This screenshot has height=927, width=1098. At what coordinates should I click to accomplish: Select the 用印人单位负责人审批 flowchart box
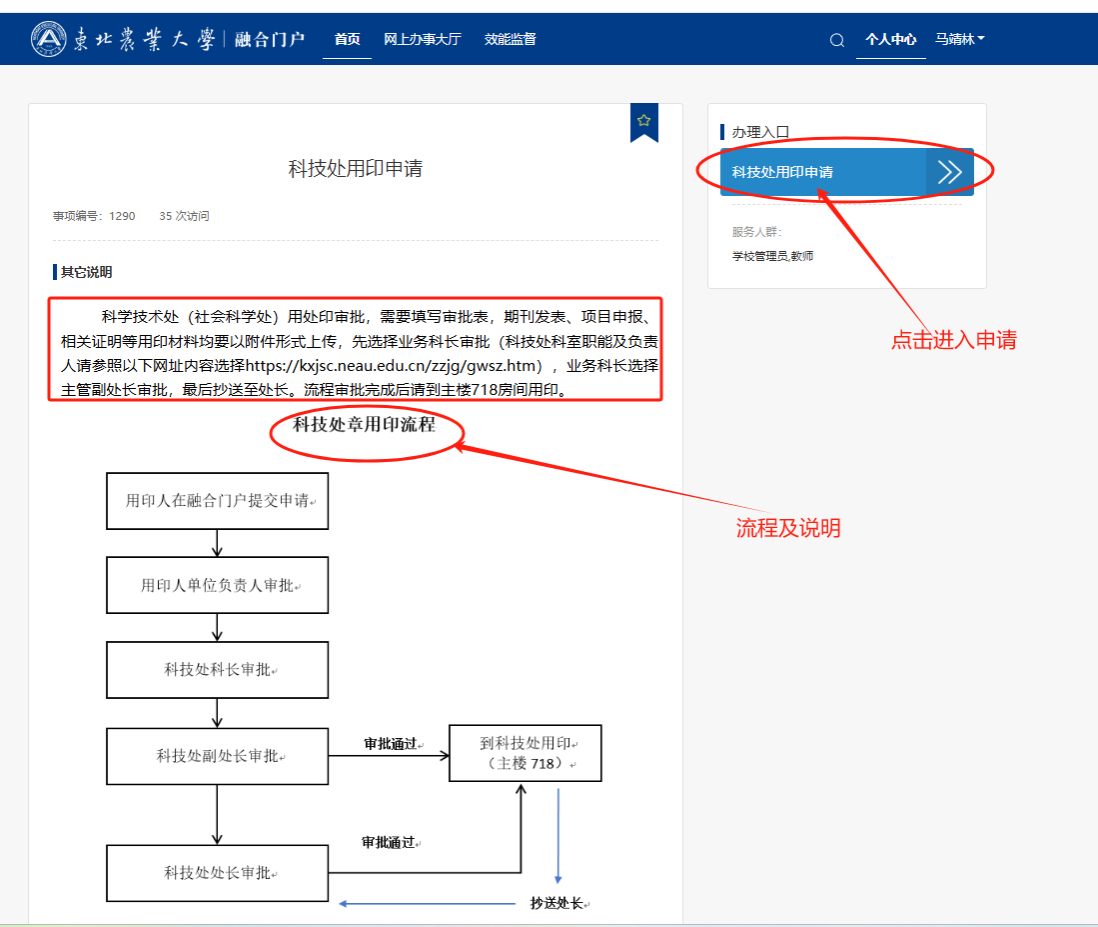pos(217,585)
